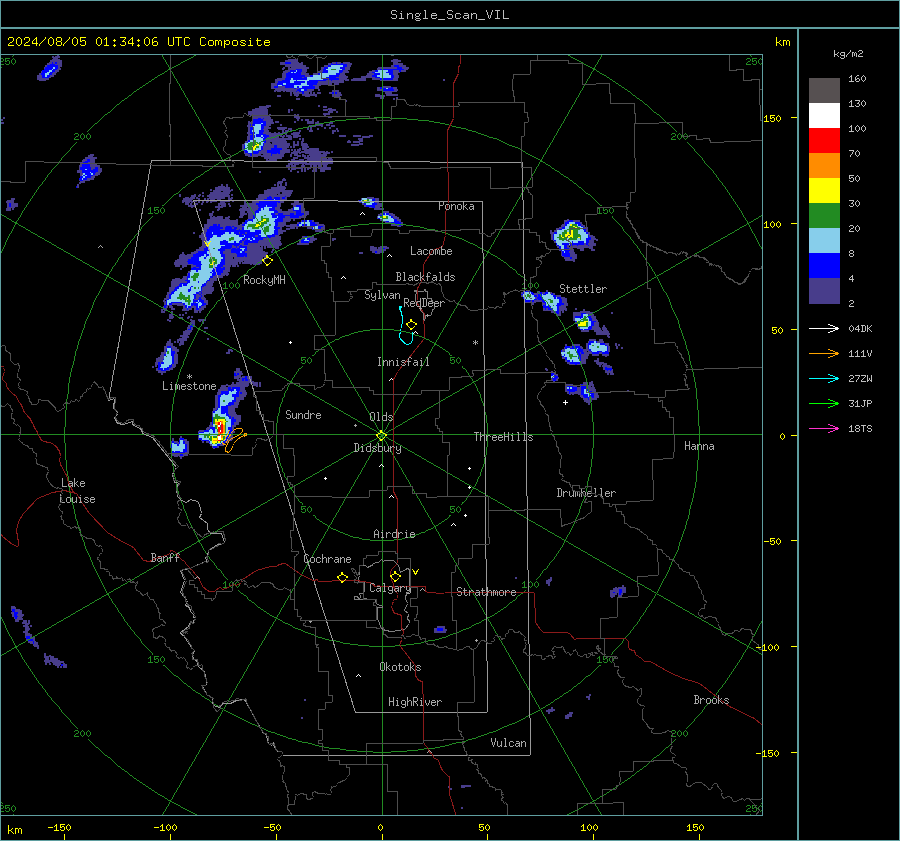The width and height of the screenshot is (900, 841).
Task: Click the green 20-30 legend swatch
Action: pyautogui.click(x=824, y=215)
